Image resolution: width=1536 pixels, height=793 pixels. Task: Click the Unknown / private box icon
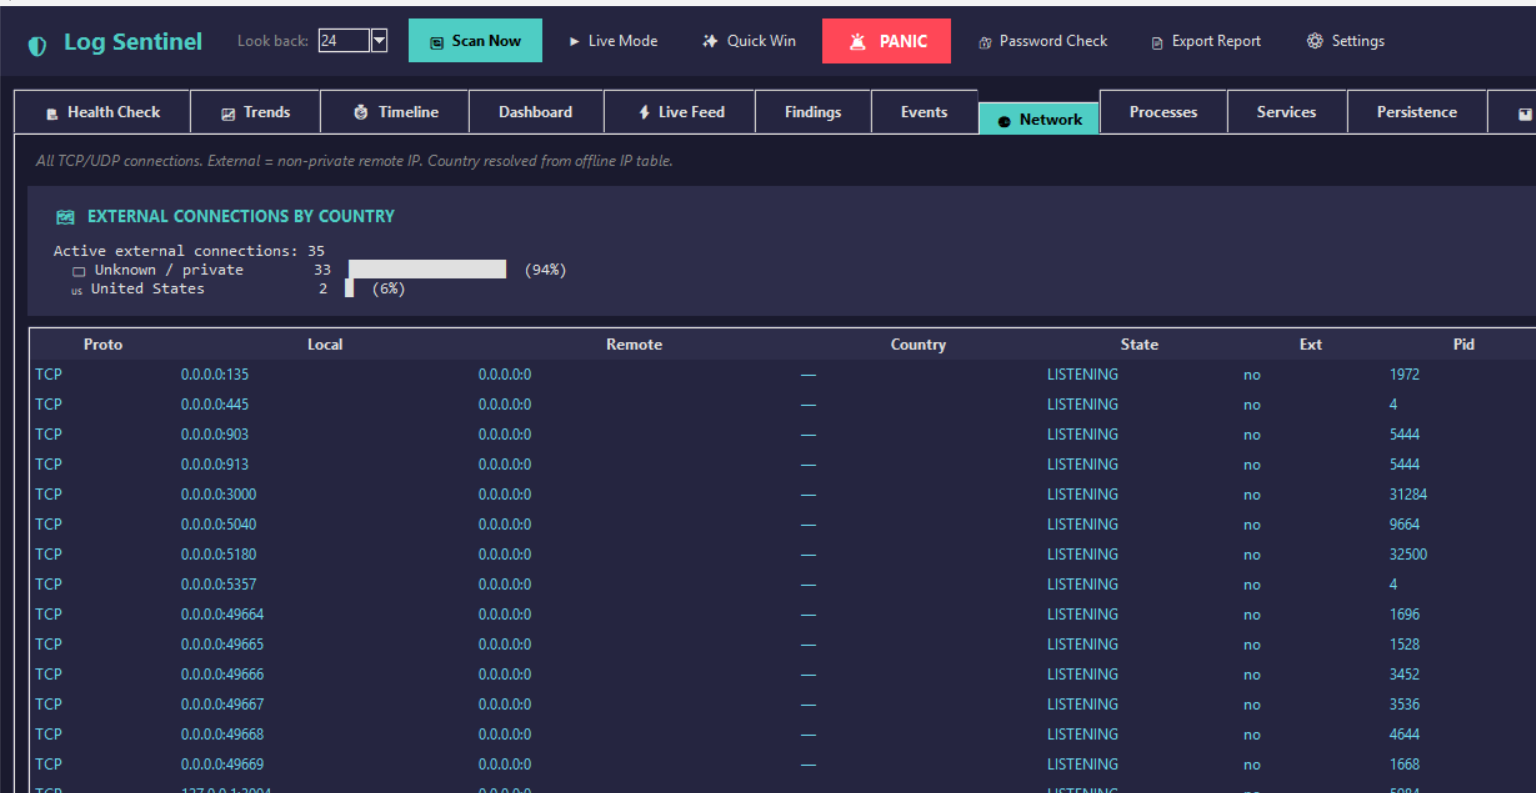79,271
